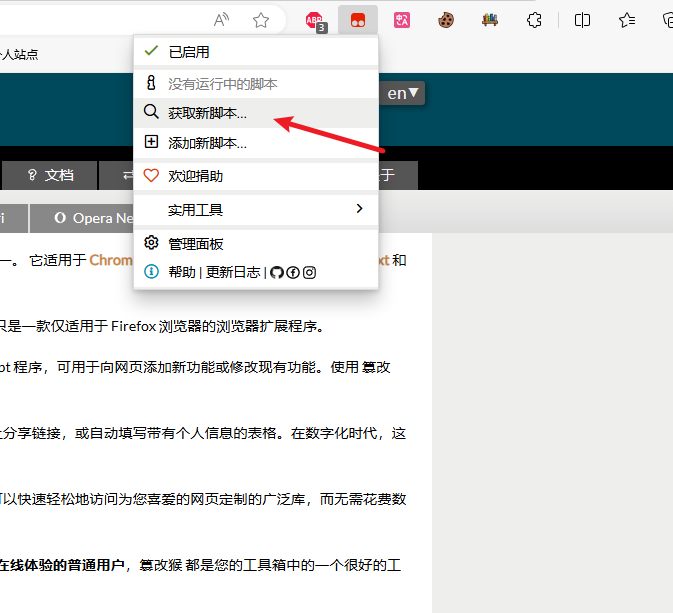Click the star to favorite this page
Viewport: 673px width, 613px height.
click(x=261, y=20)
